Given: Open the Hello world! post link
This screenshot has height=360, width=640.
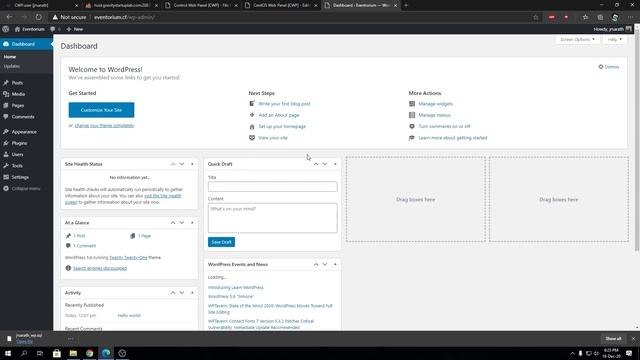Looking at the screenshot, I should click(129, 316).
